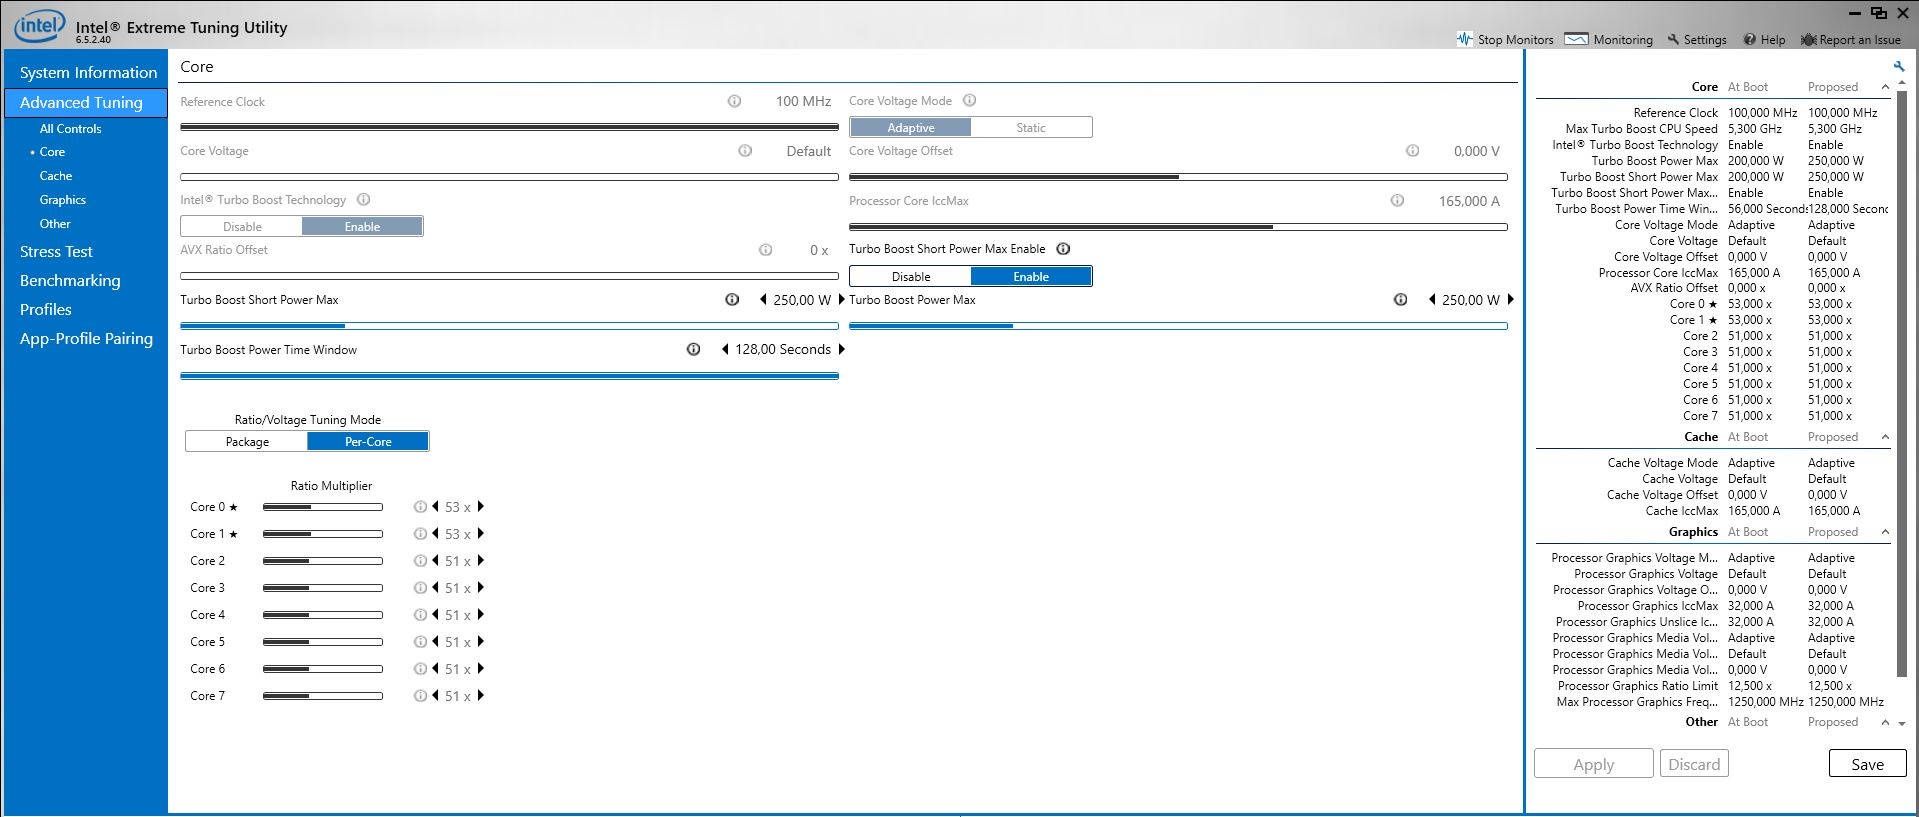This screenshot has width=1919, height=817.
Task: Click the Intel logo icon
Action: point(39,26)
